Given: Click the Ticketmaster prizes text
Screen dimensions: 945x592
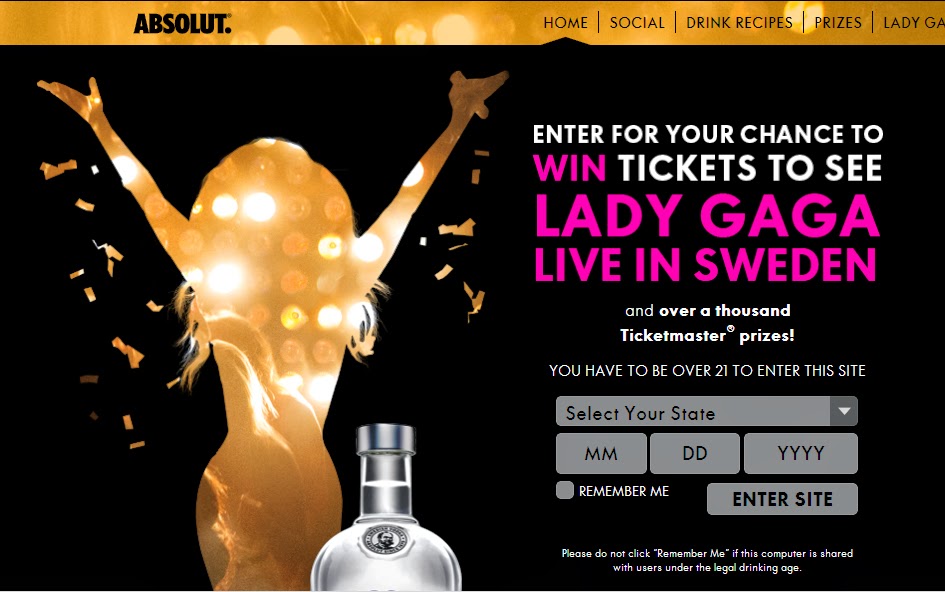Looking at the screenshot, I should (707, 336).
